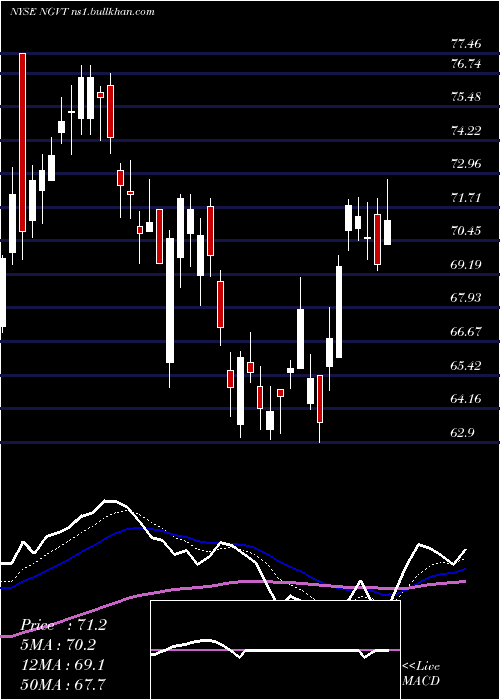
Task: Click the 72.96 price level label
Action: 466,164
